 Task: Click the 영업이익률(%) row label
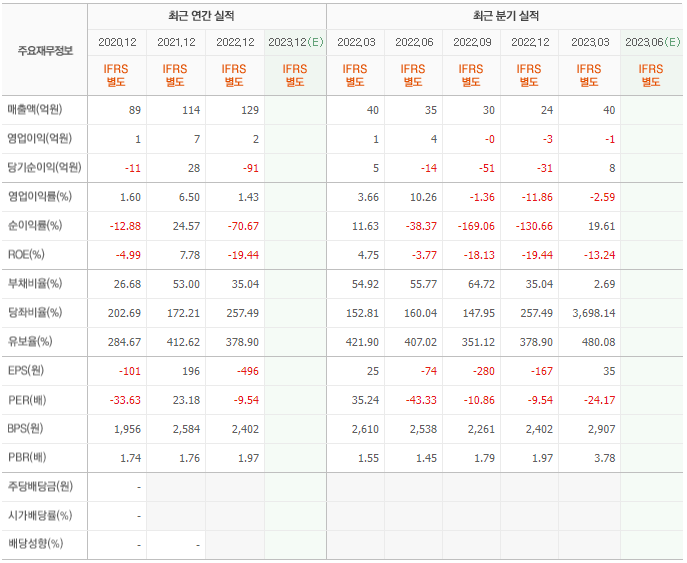tap(40, 196)
